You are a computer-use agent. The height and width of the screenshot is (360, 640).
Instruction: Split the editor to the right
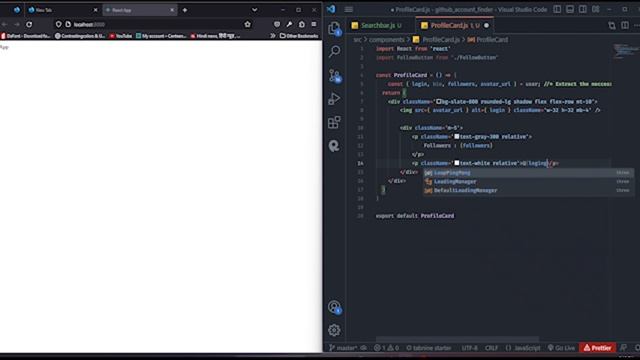[x=625, y=25]
